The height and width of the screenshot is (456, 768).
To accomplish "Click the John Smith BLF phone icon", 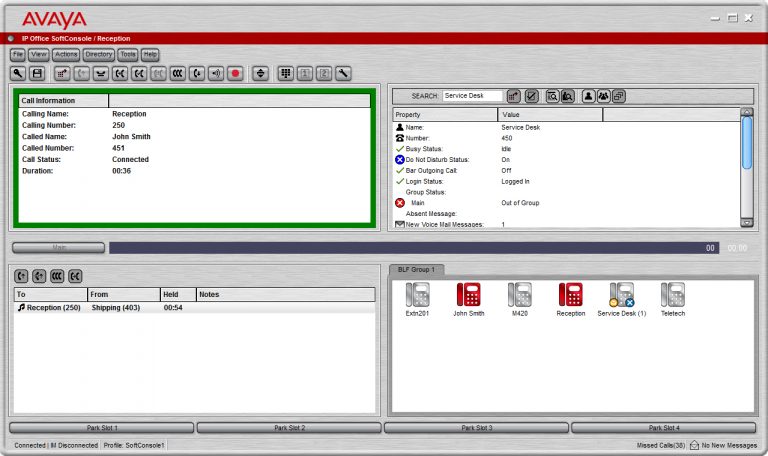I will [468, 295].
